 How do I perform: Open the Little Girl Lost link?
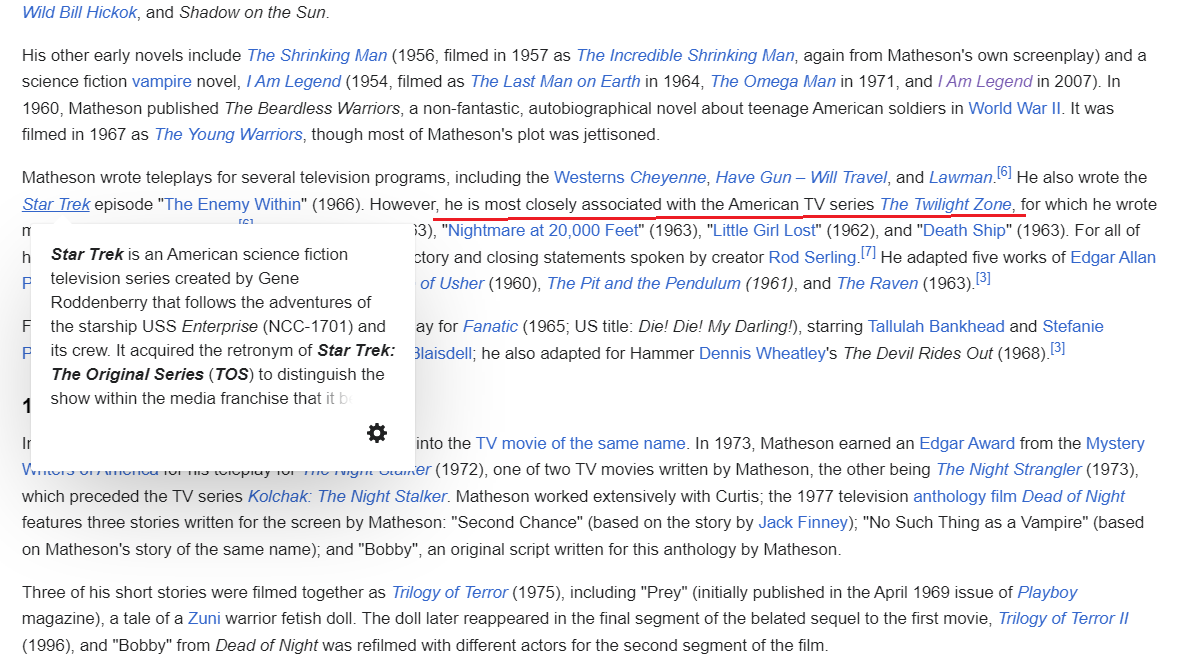click(x=764, y=230)
